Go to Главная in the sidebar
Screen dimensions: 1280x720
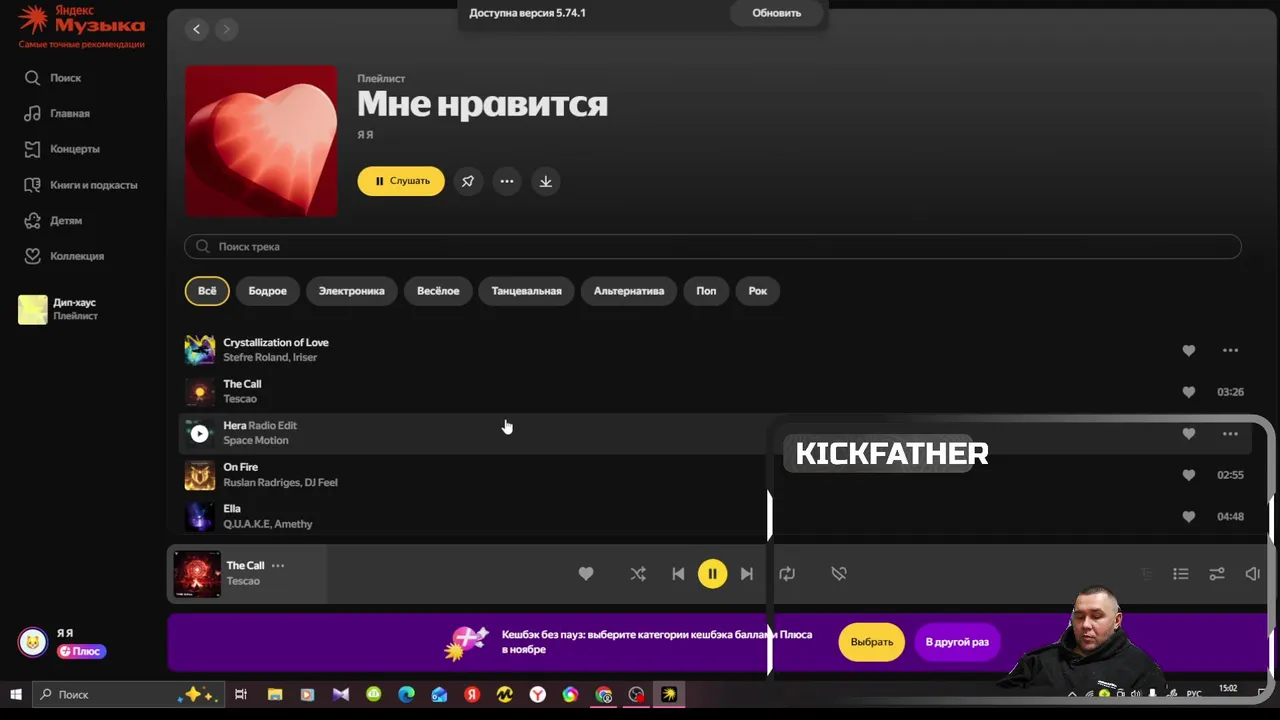(56, 113)
